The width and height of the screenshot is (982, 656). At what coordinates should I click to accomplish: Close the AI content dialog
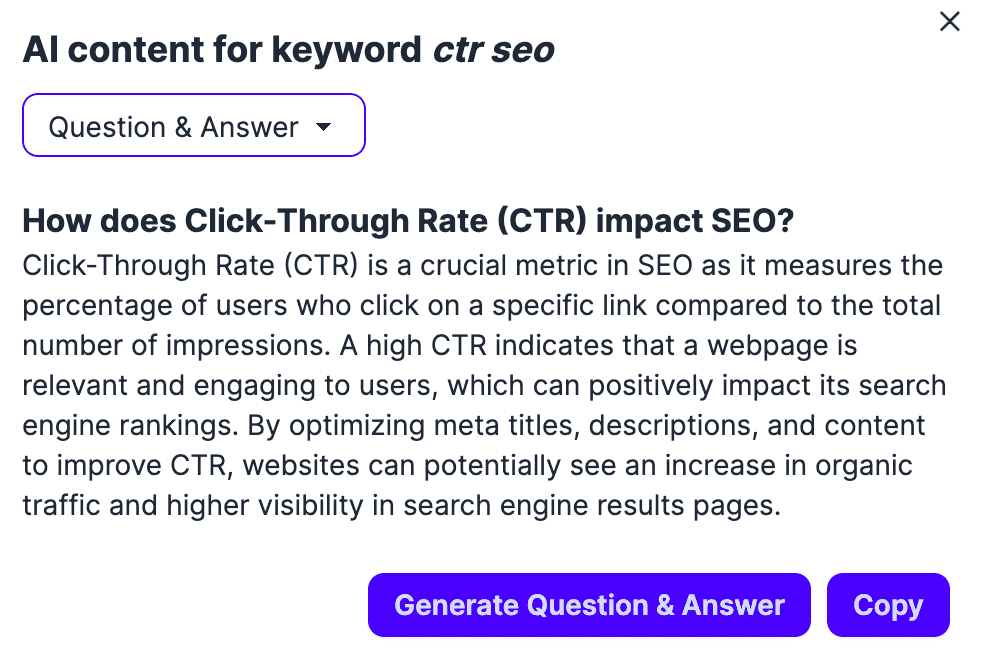coord(949,22)
